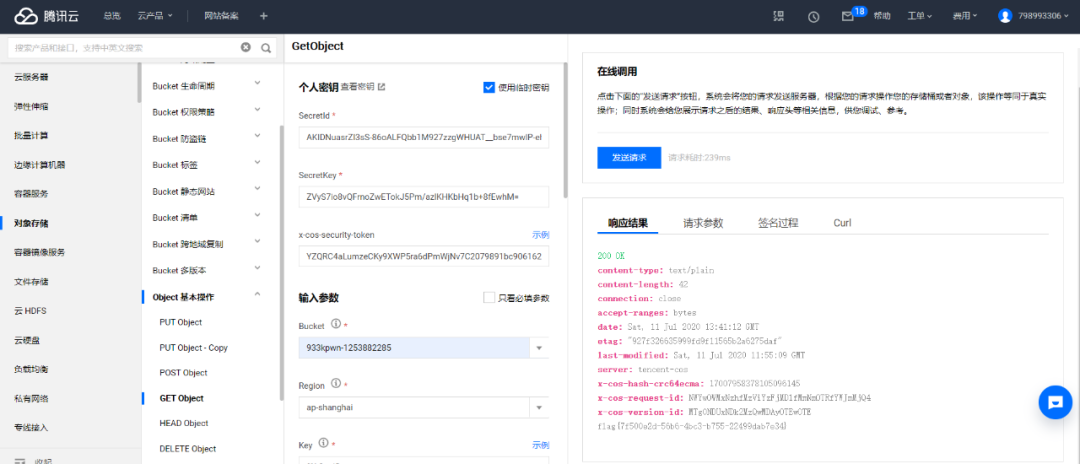Select PUT Object operation
The width and height of the screenshot is (1080, 464).
tap(180, 322)
